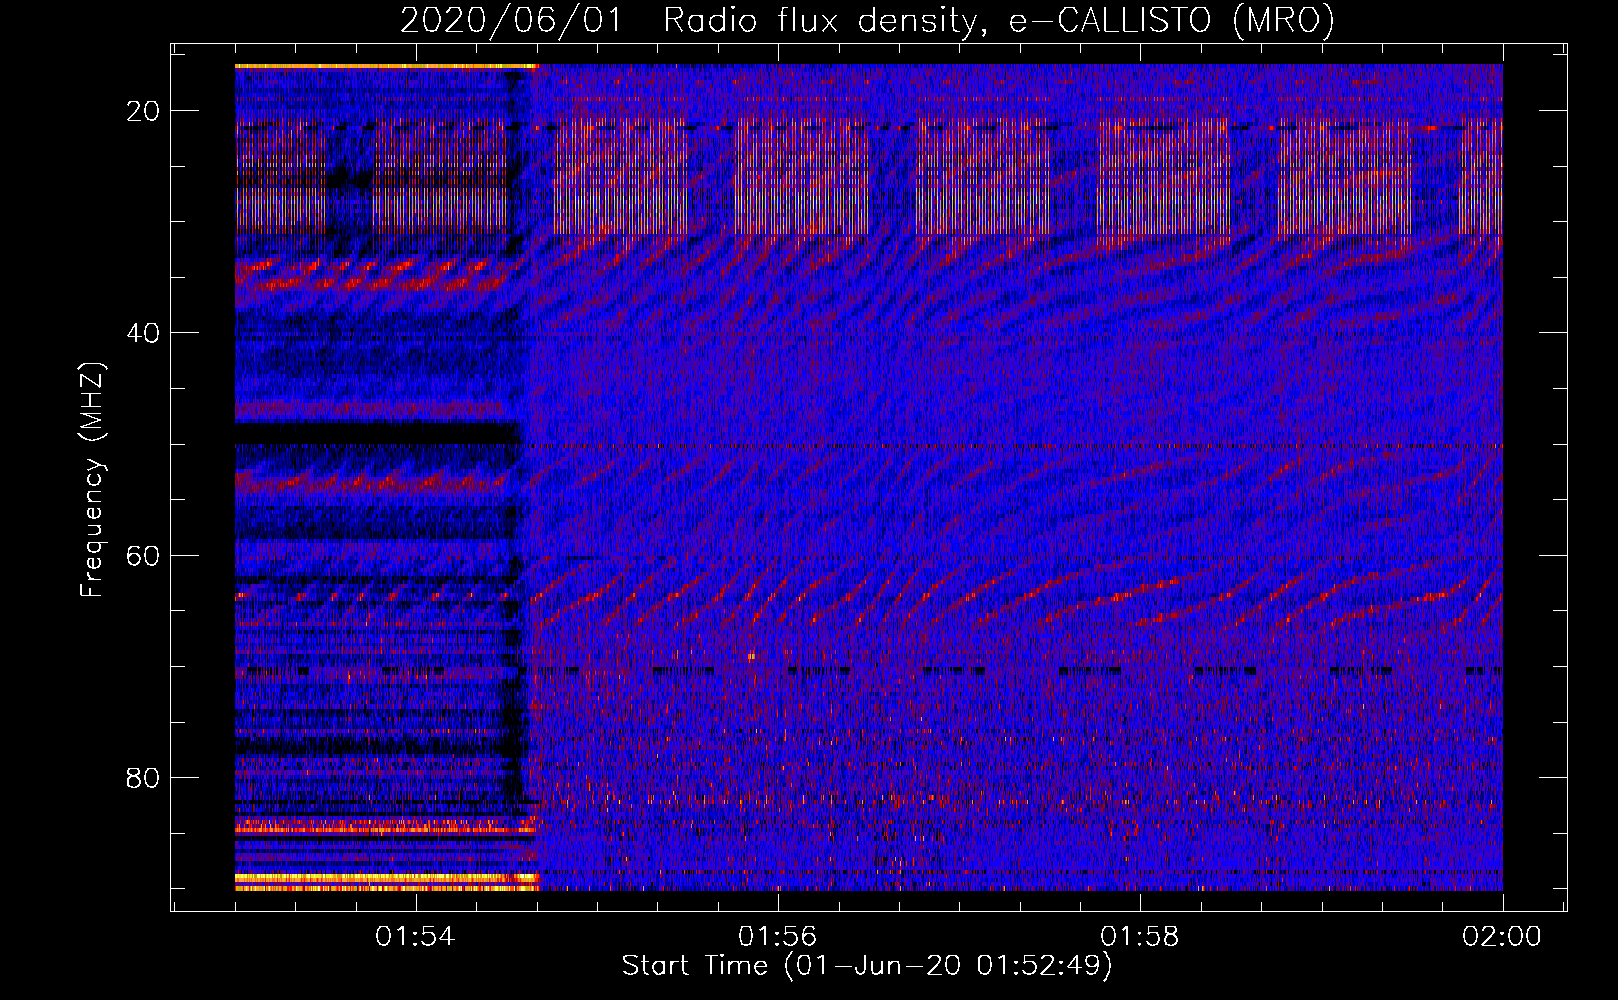1618x1000 pixels.
Task: Click the 60 MHz frequency tick label
Action: [143, 555]
